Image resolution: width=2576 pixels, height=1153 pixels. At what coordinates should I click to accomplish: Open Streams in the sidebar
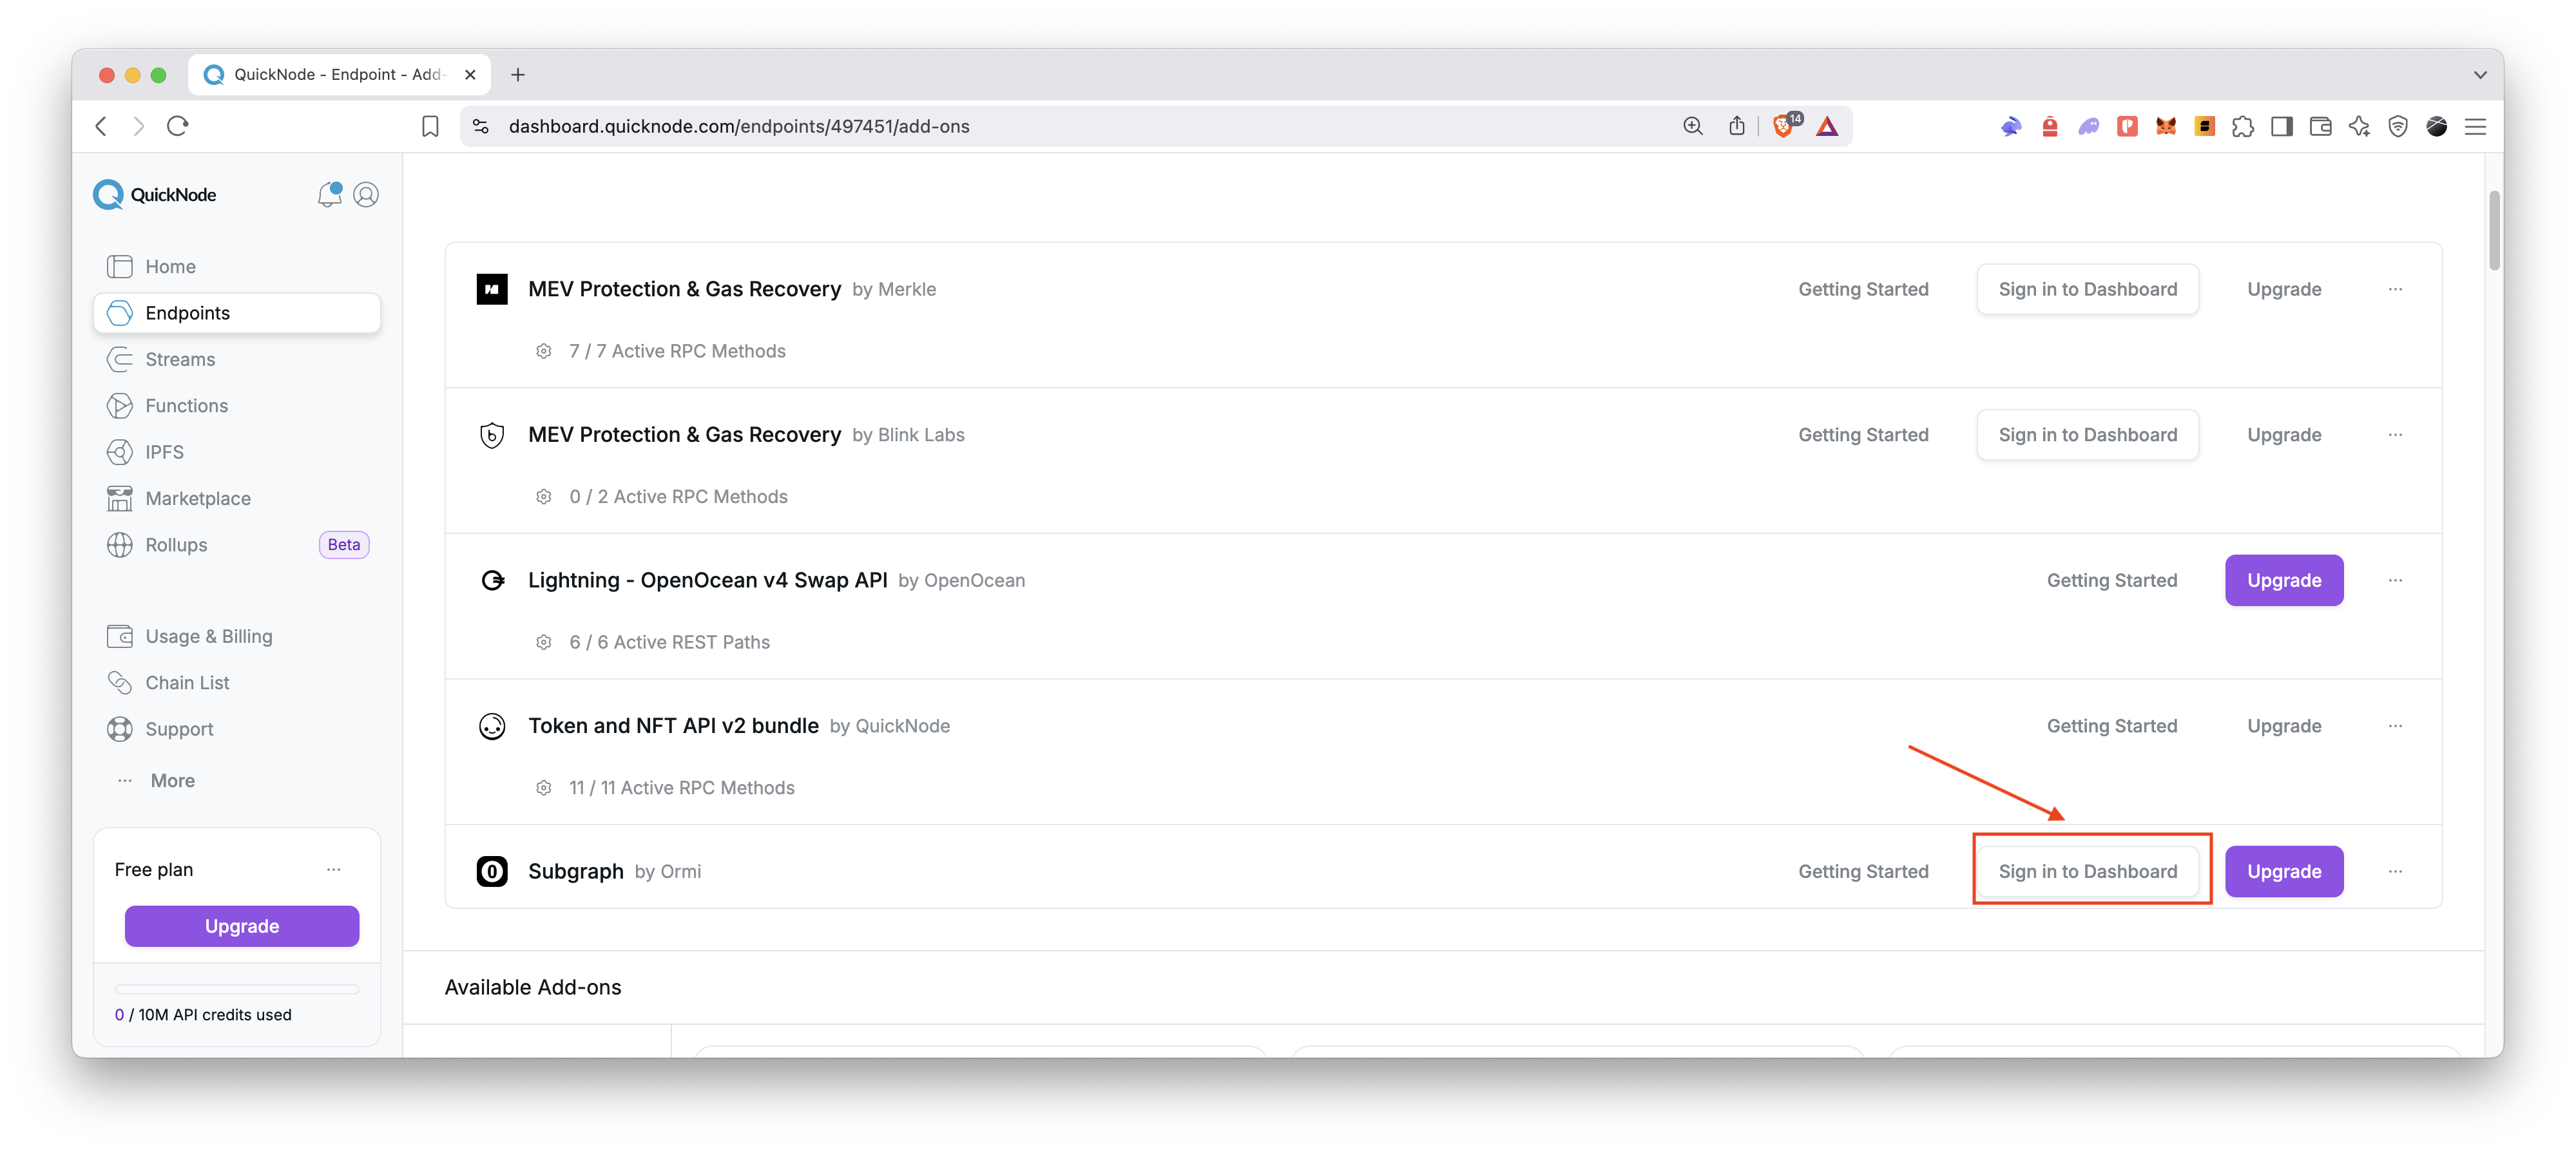(237, 359)
